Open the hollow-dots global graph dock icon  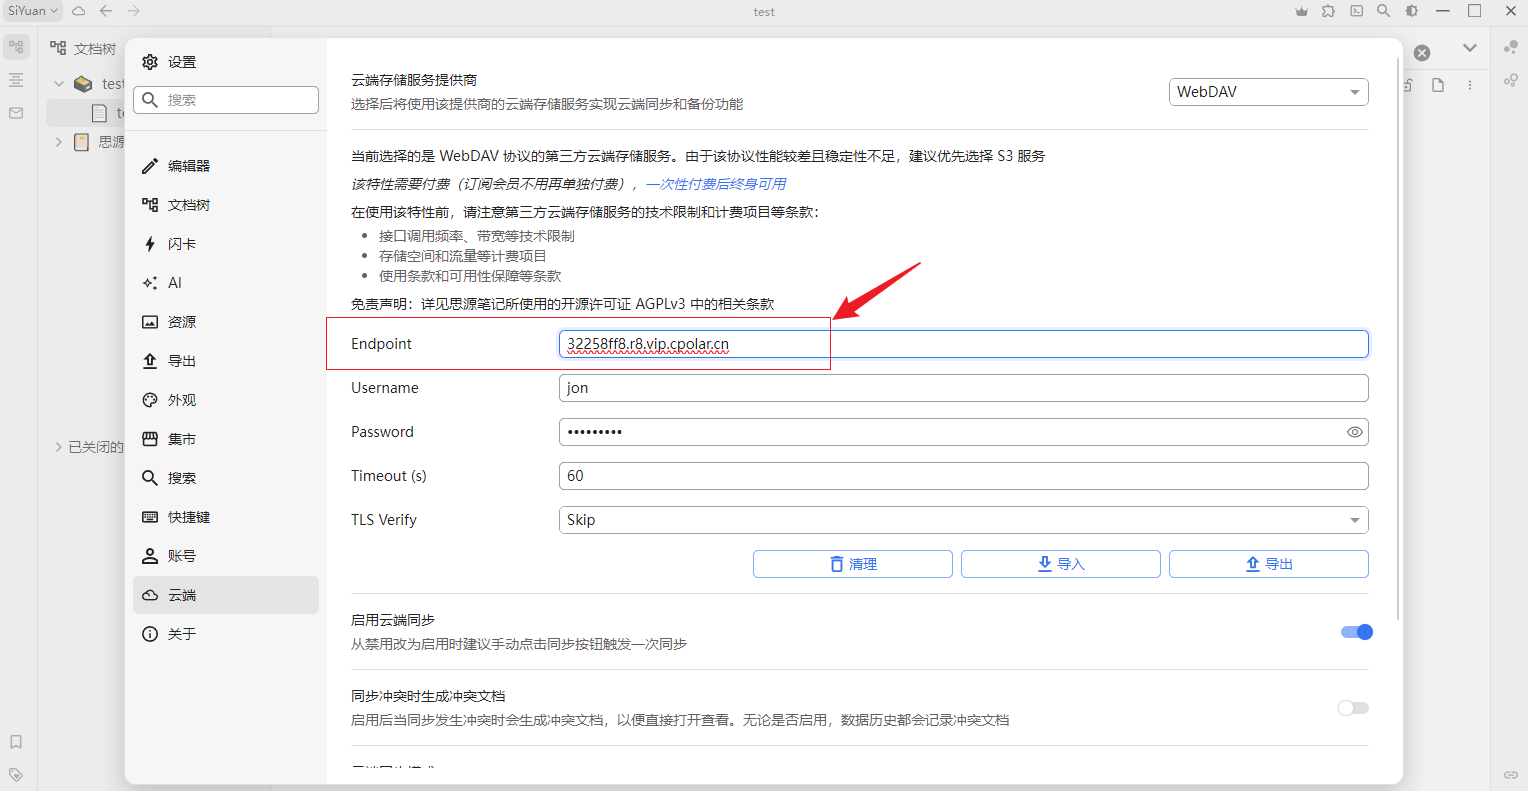pos(1511,80)
